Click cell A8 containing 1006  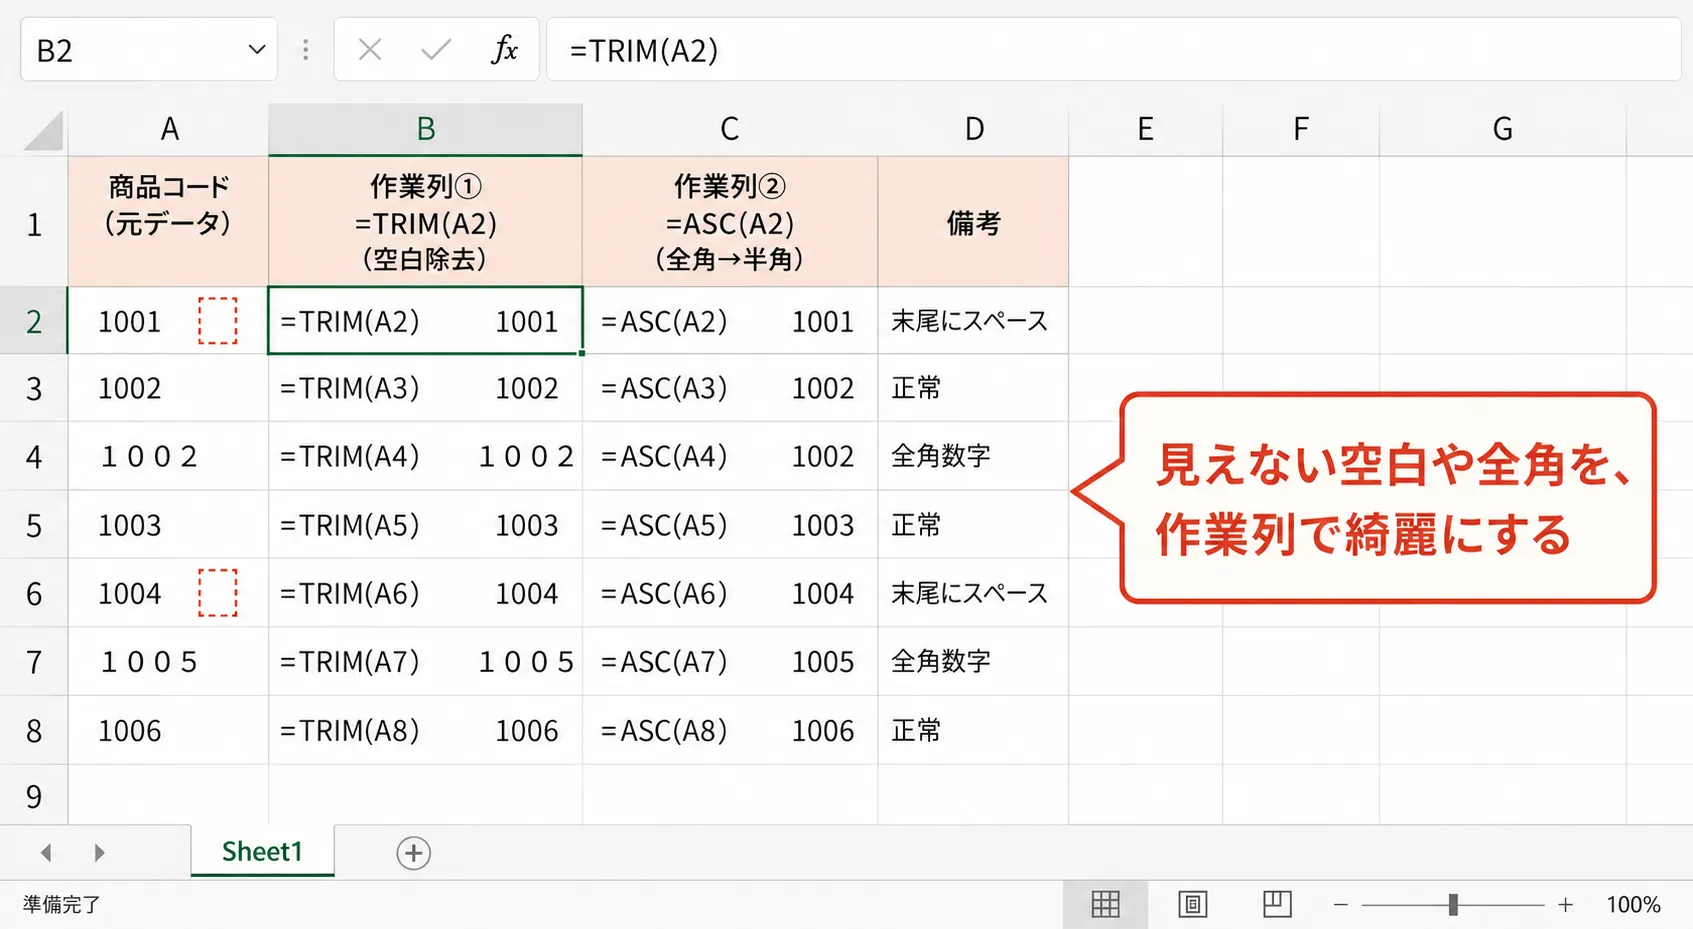[168, 730]
